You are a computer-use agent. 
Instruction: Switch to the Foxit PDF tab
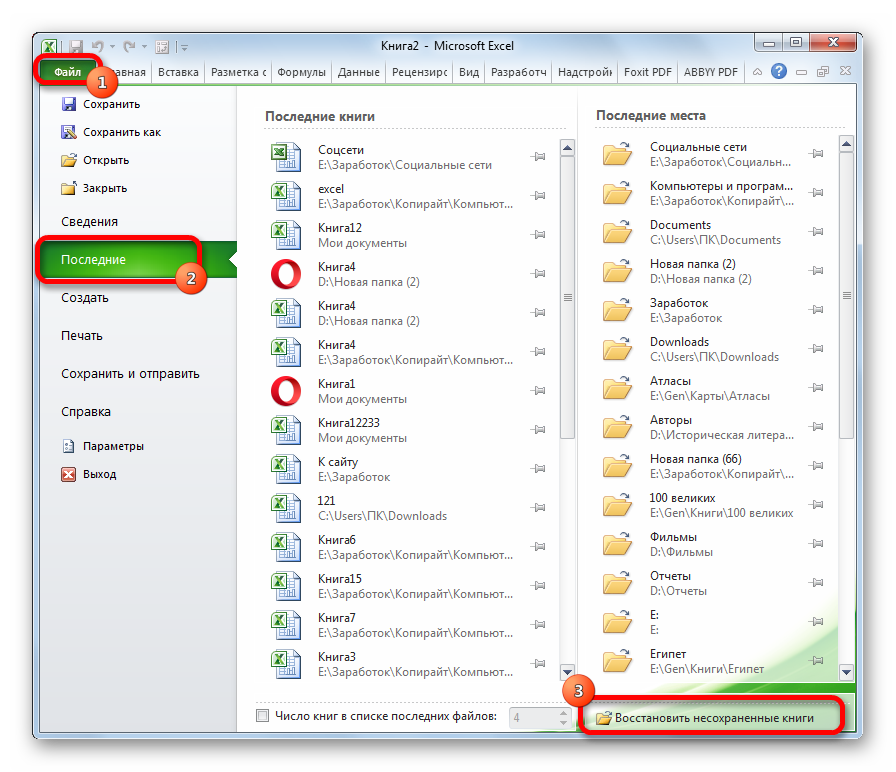[x=647, y=72]
